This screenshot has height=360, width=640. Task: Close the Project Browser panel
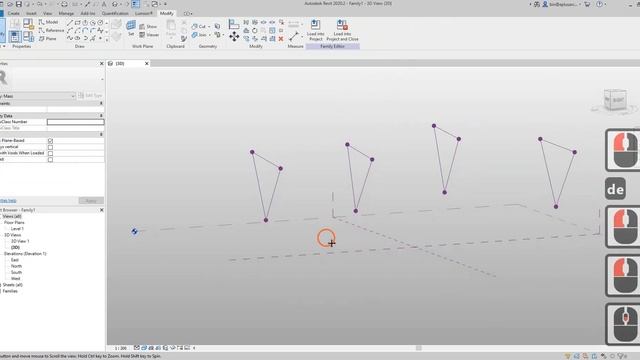pos(102,210)
